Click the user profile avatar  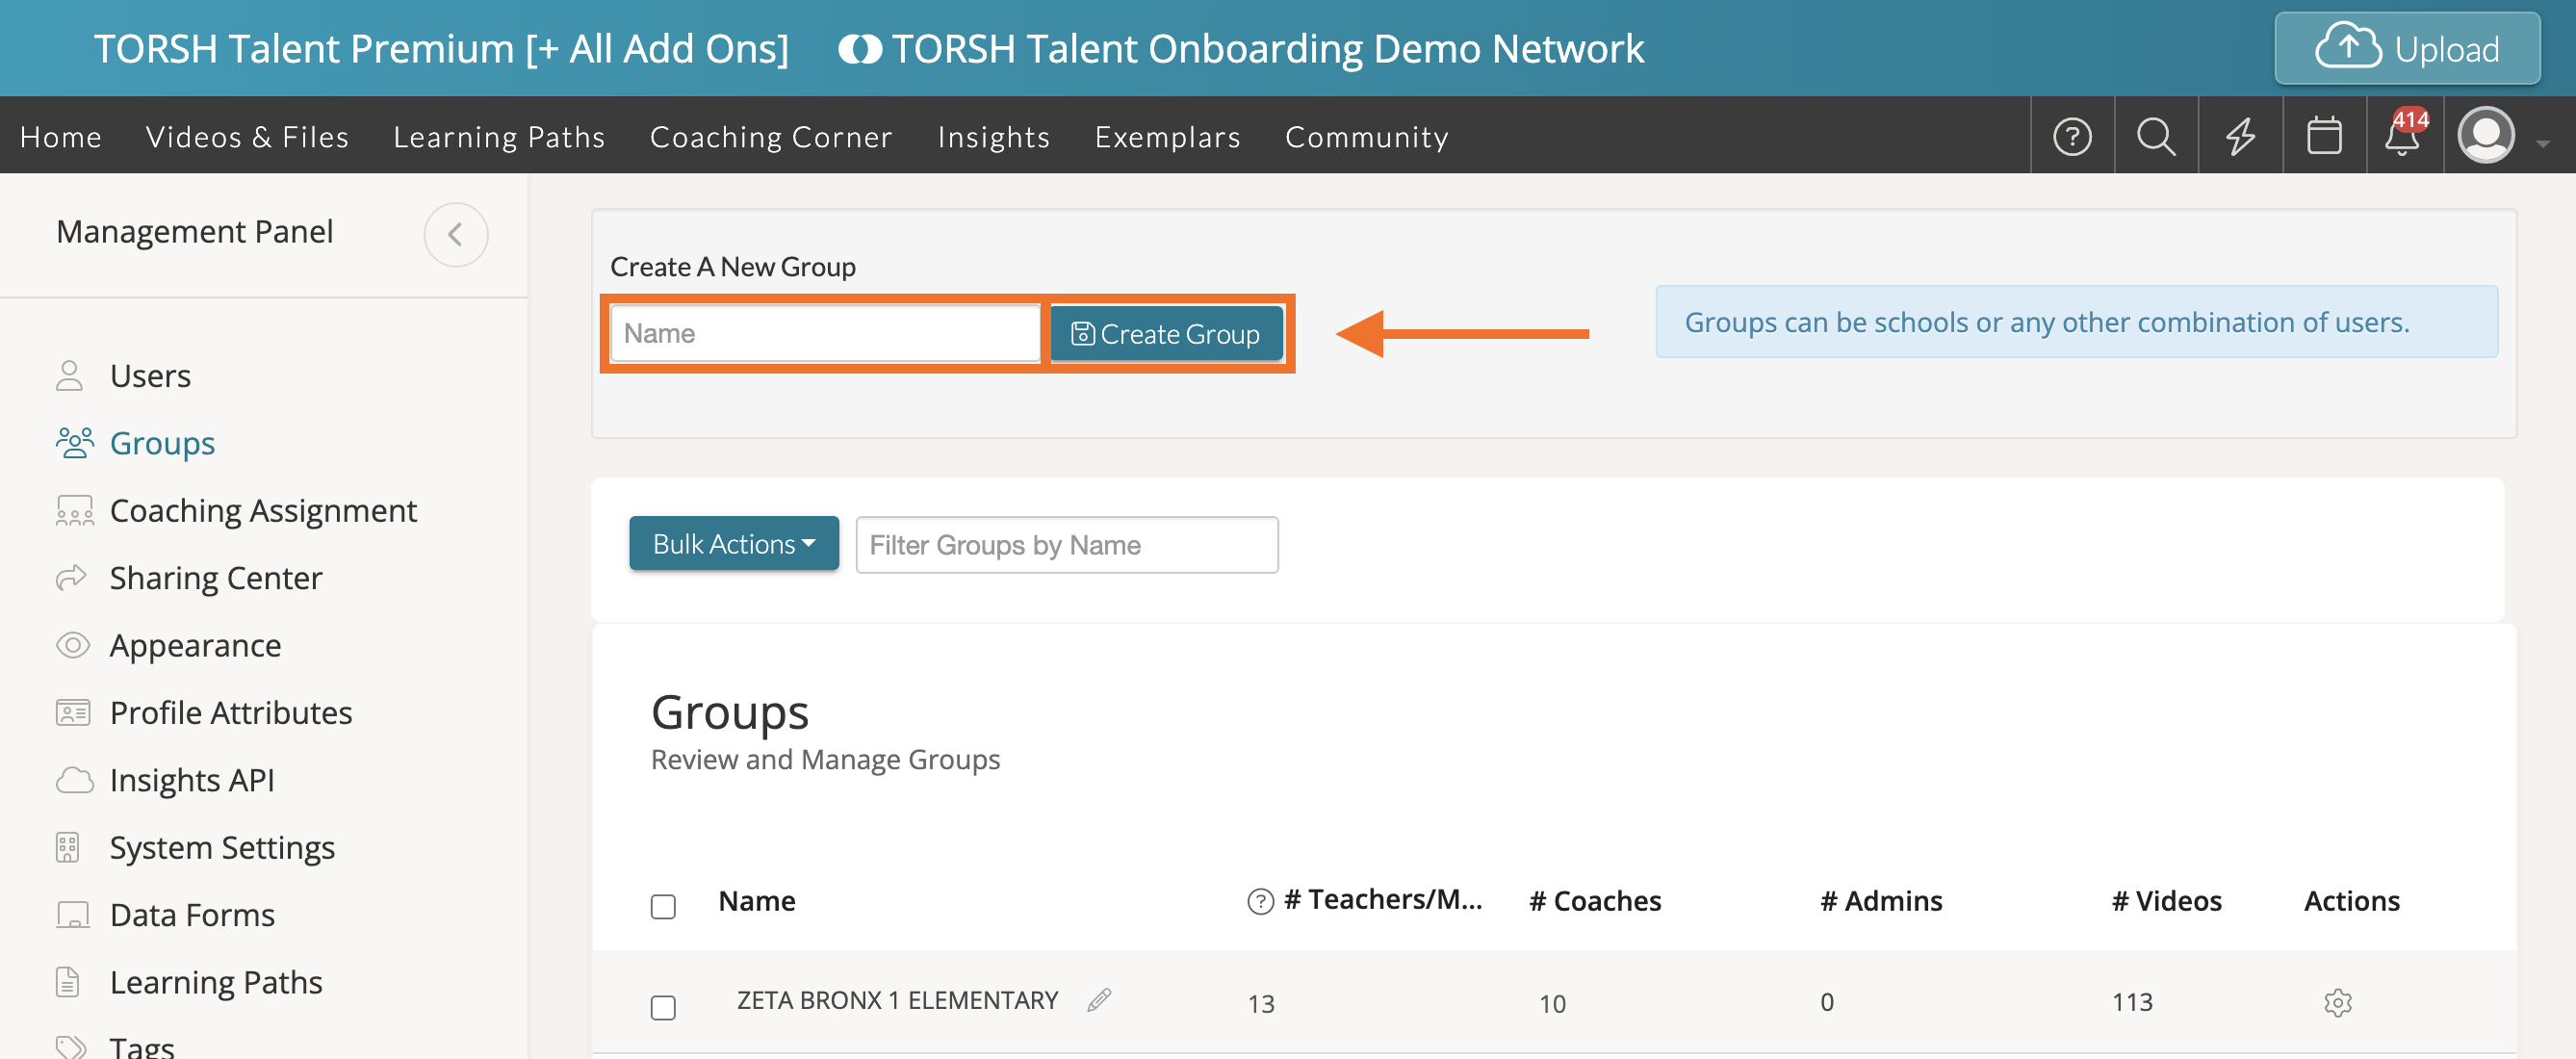tap(2486, 135)
